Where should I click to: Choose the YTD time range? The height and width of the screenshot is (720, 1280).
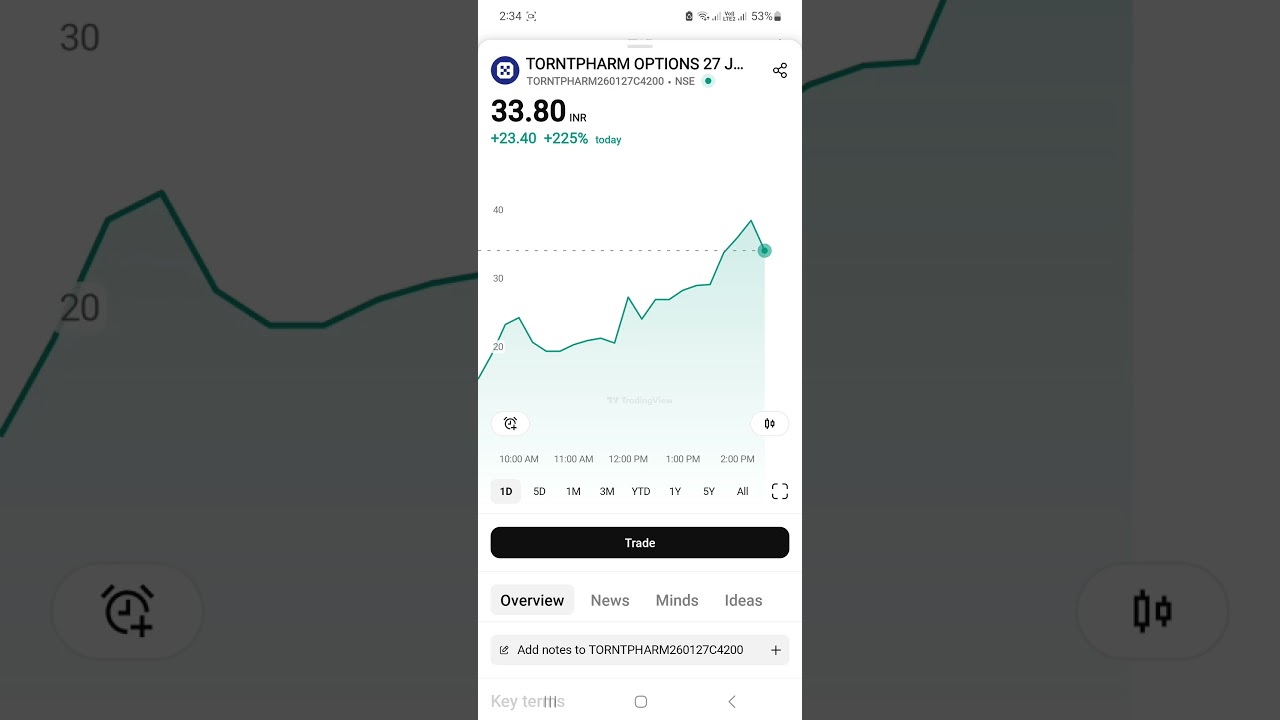[x=641, y=491]
